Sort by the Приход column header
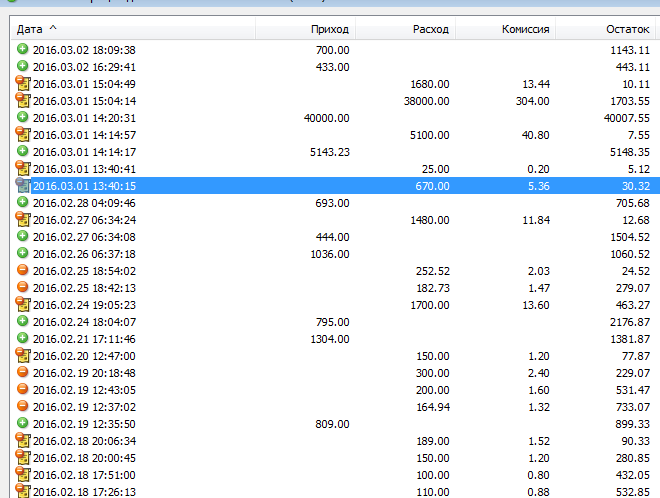Screen dimensions: 660x498 329,29
